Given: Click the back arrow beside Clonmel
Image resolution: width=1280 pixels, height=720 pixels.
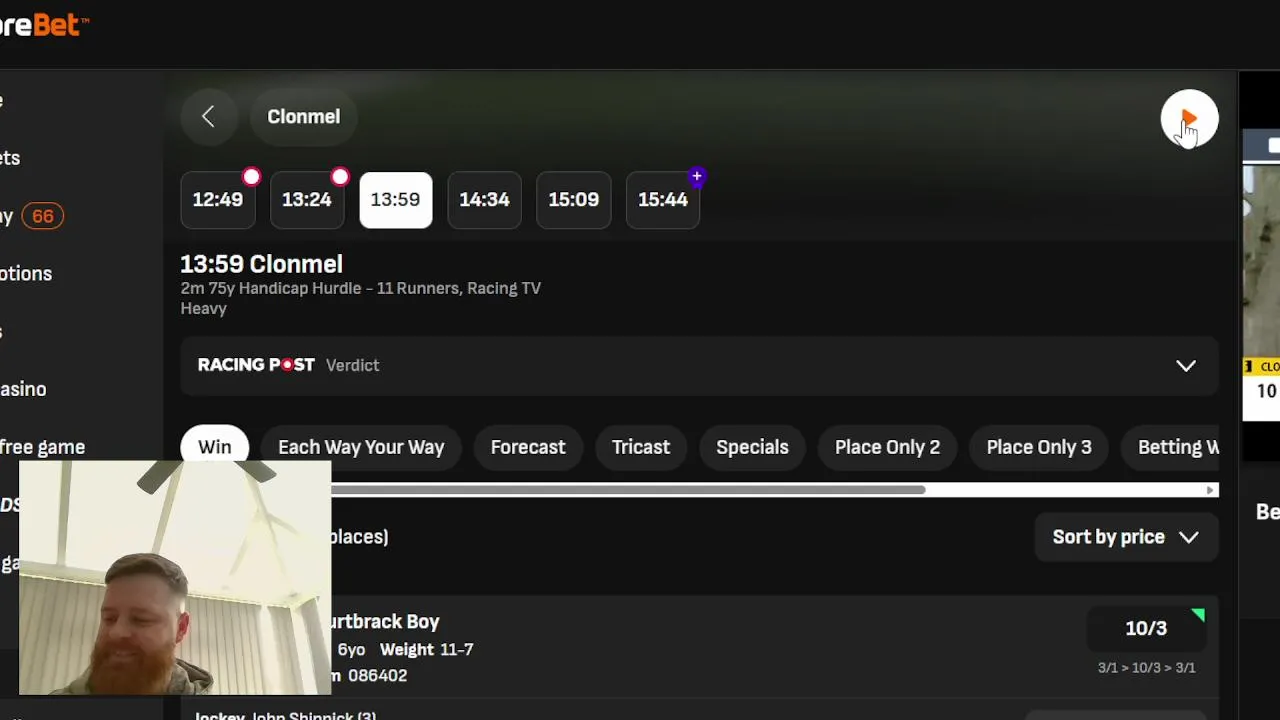Looking at the screenshot, I should point(208,117).
